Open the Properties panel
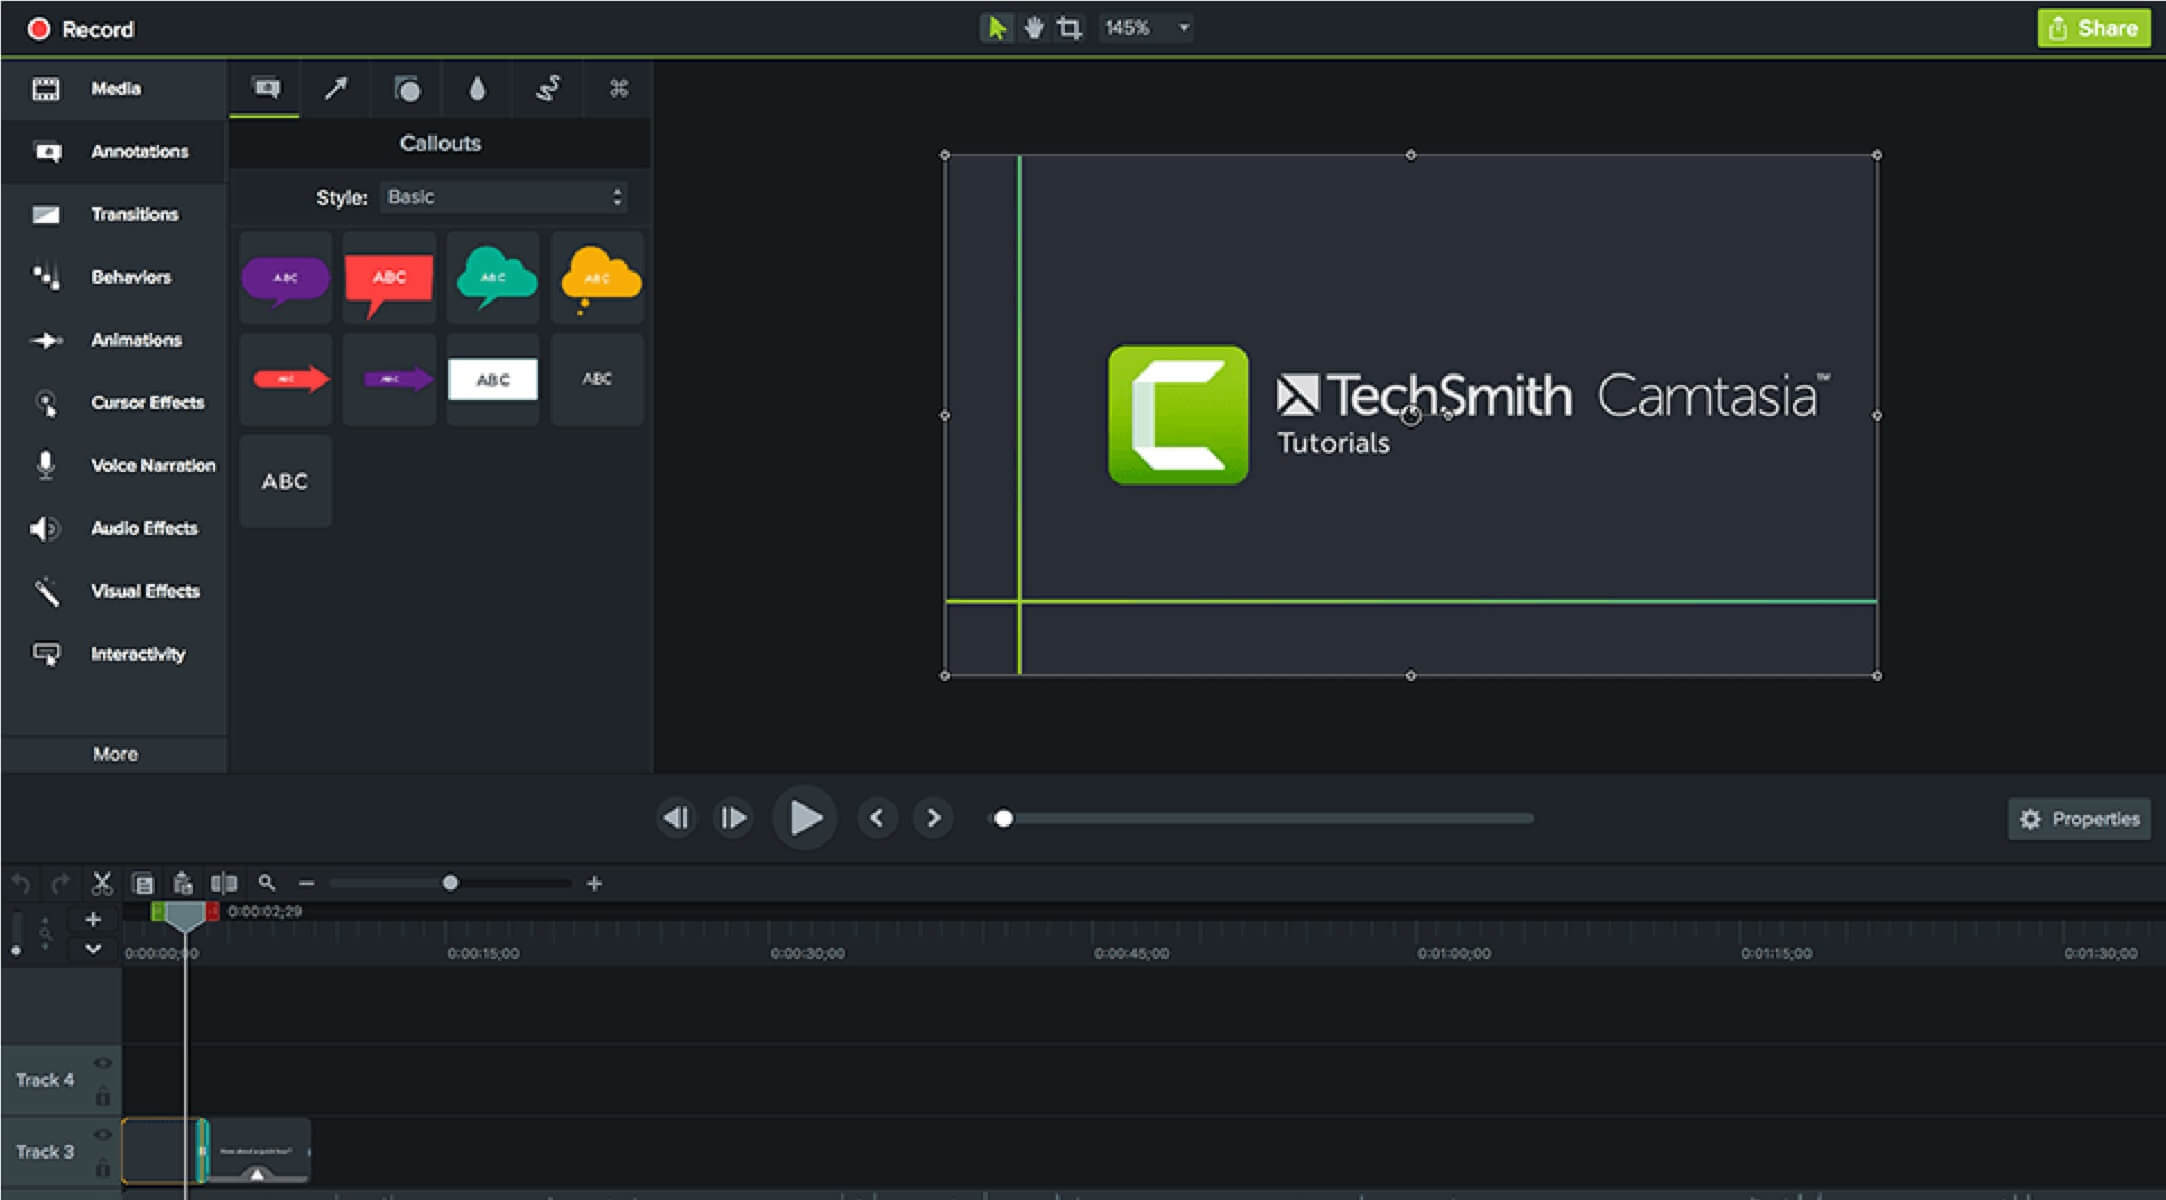Viewport: 2166px width, 1200px height. 2079,818
